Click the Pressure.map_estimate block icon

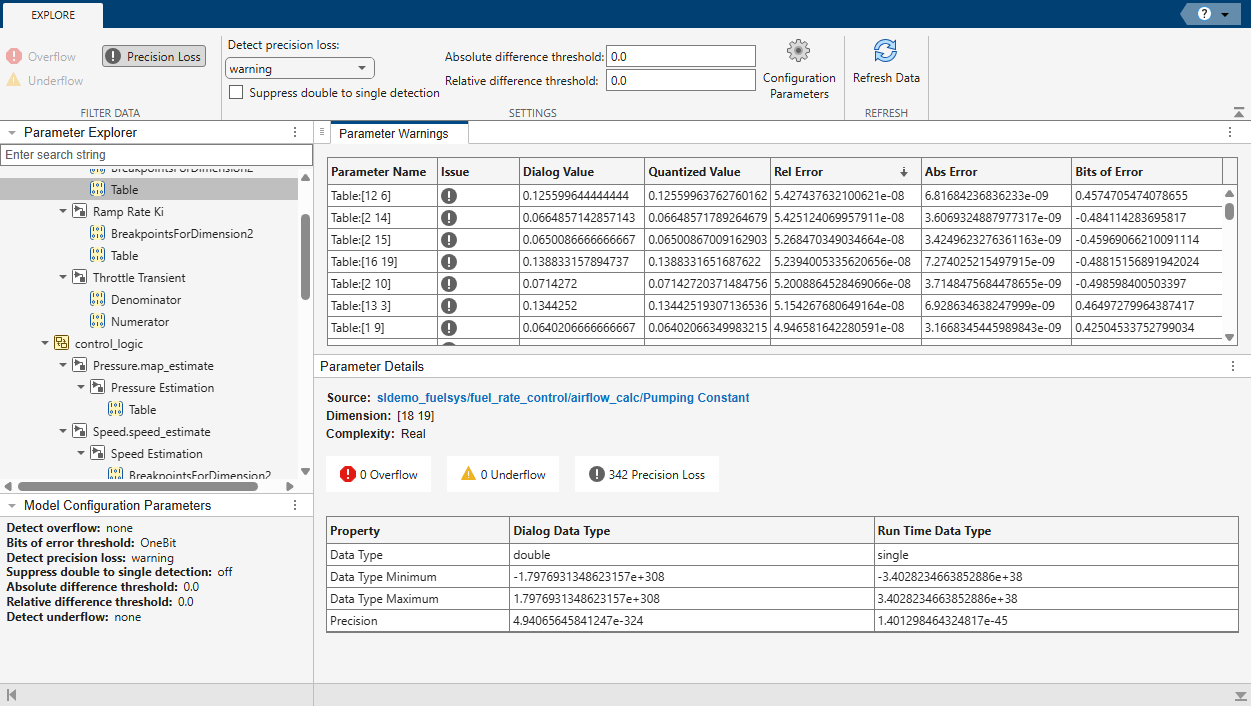point(80,365)
